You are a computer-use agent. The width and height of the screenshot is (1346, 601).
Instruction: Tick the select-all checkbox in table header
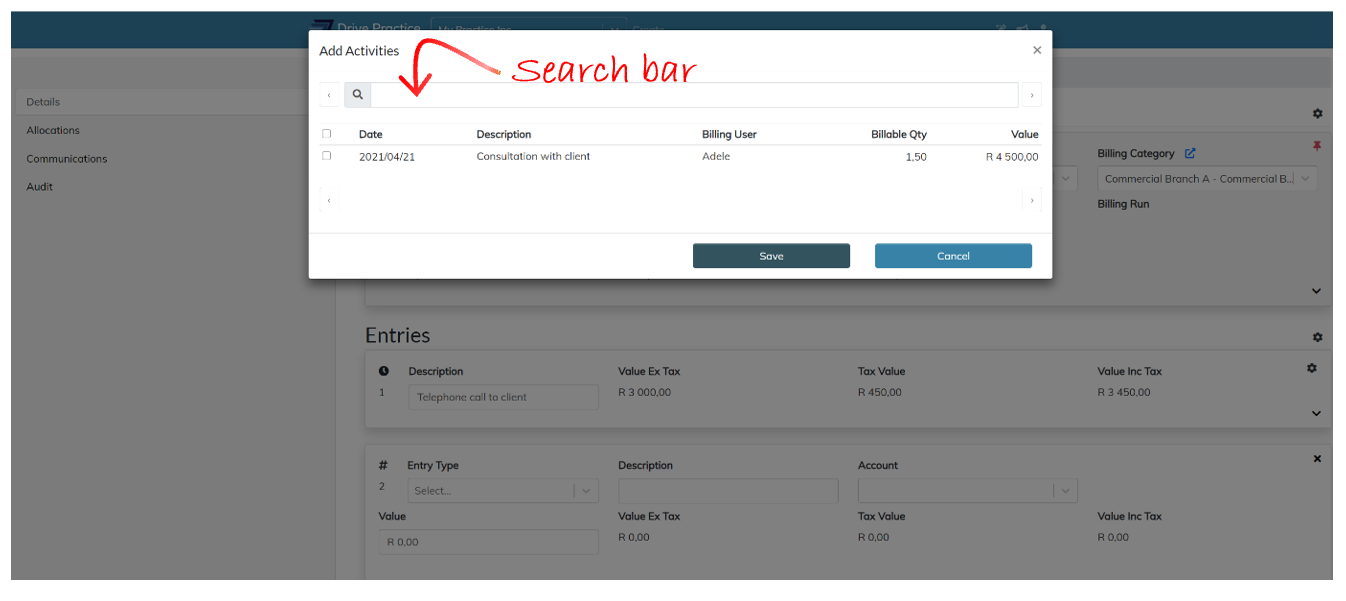[327, 134]
